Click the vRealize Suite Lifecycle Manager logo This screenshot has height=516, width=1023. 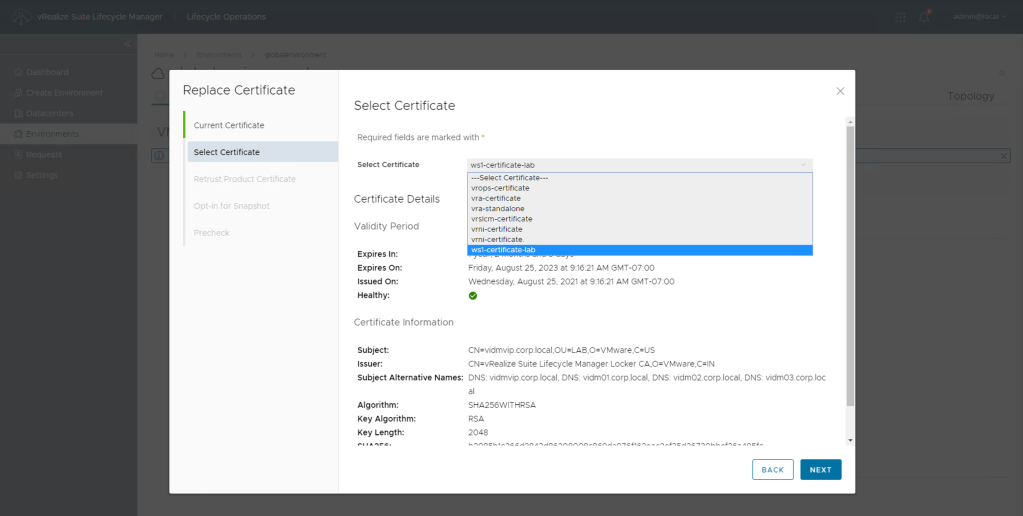coord(23,17)
